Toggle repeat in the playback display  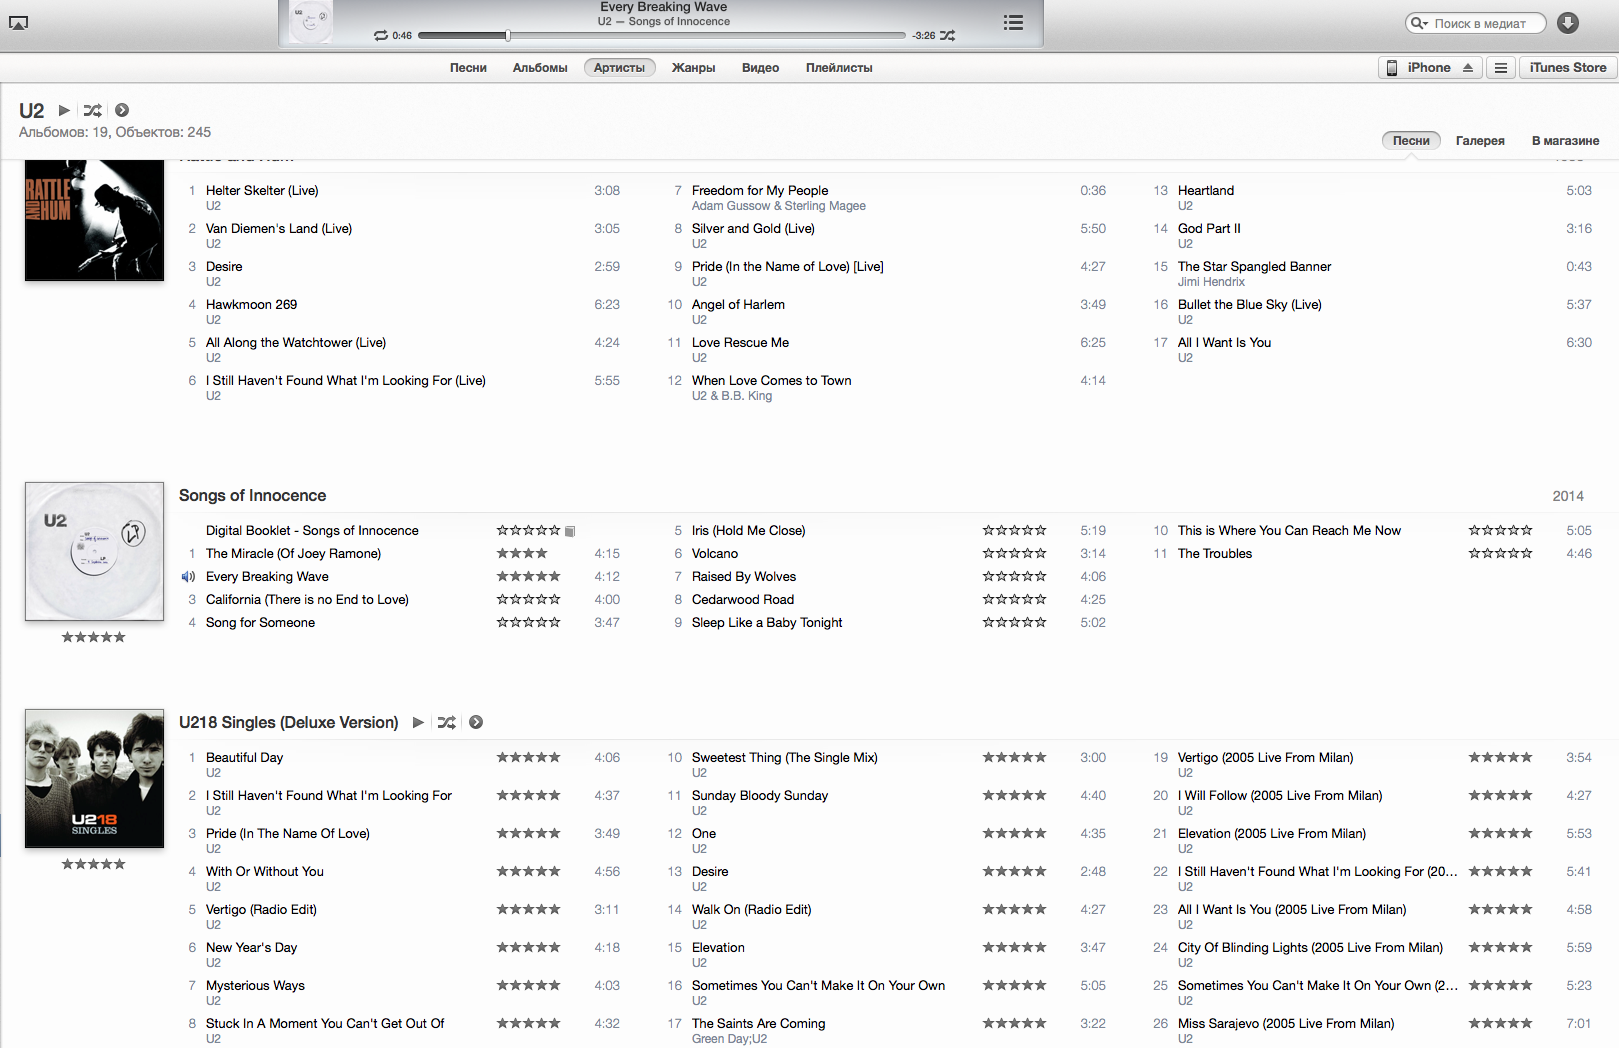381,35
